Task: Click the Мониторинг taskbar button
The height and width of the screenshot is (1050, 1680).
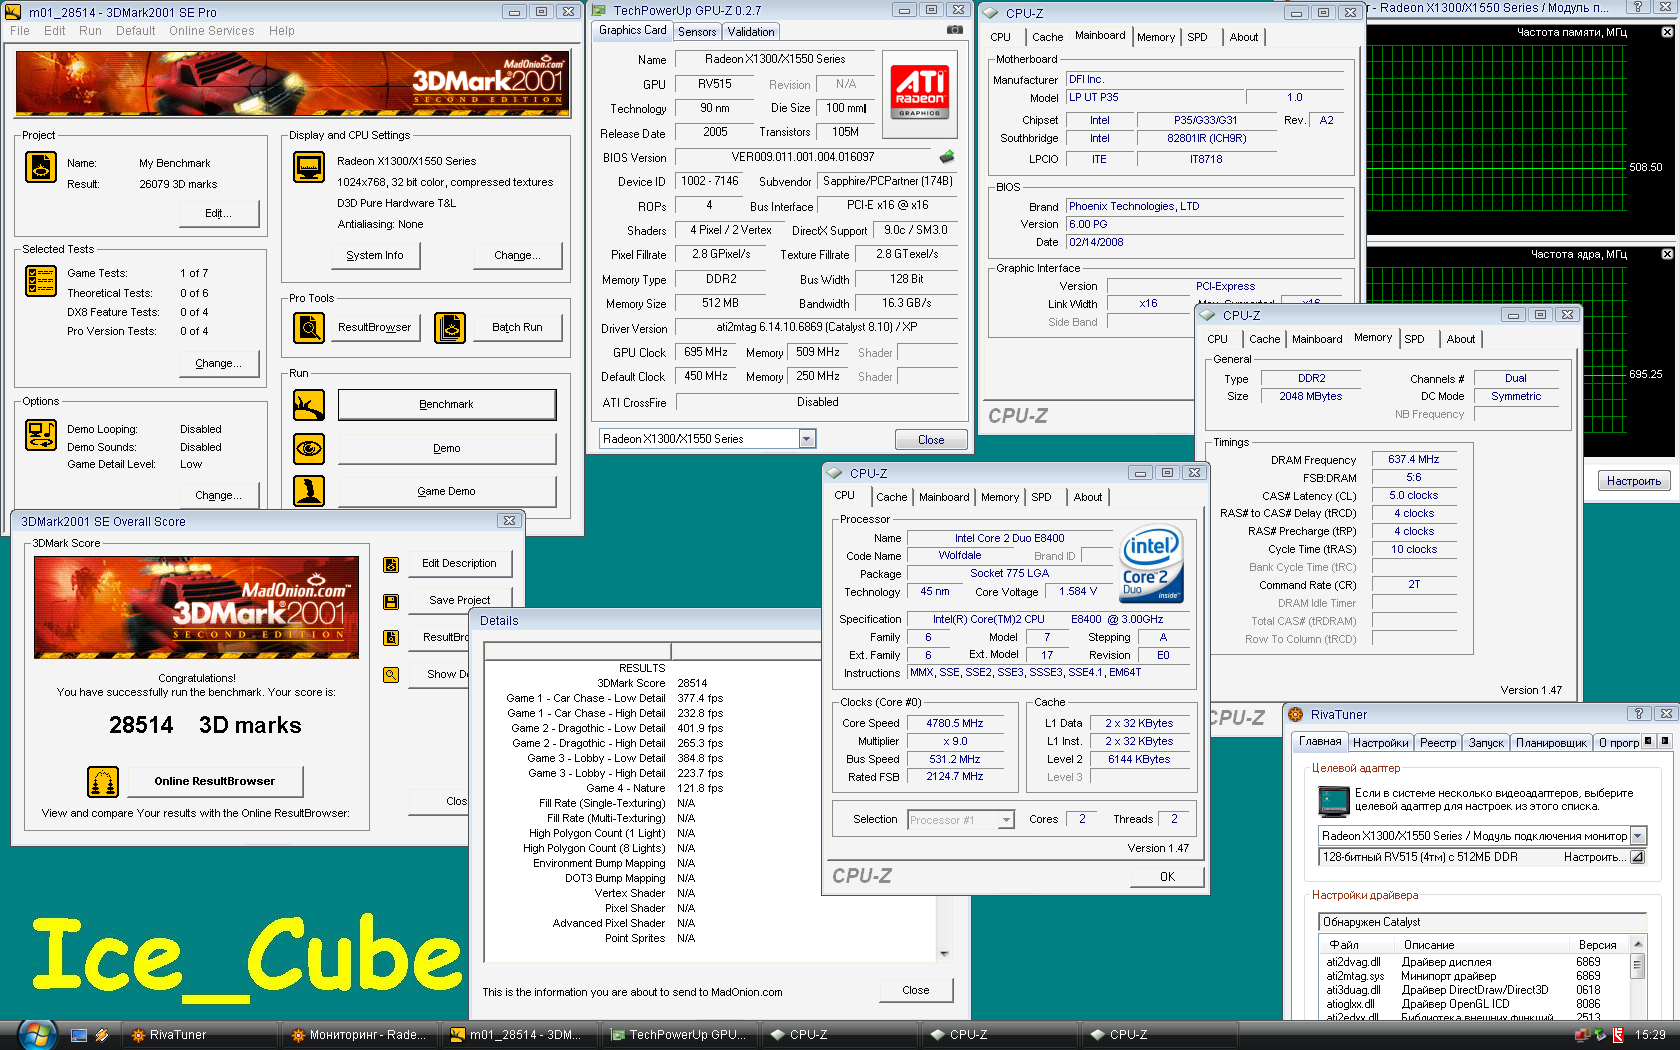Action: point(360,1035)
